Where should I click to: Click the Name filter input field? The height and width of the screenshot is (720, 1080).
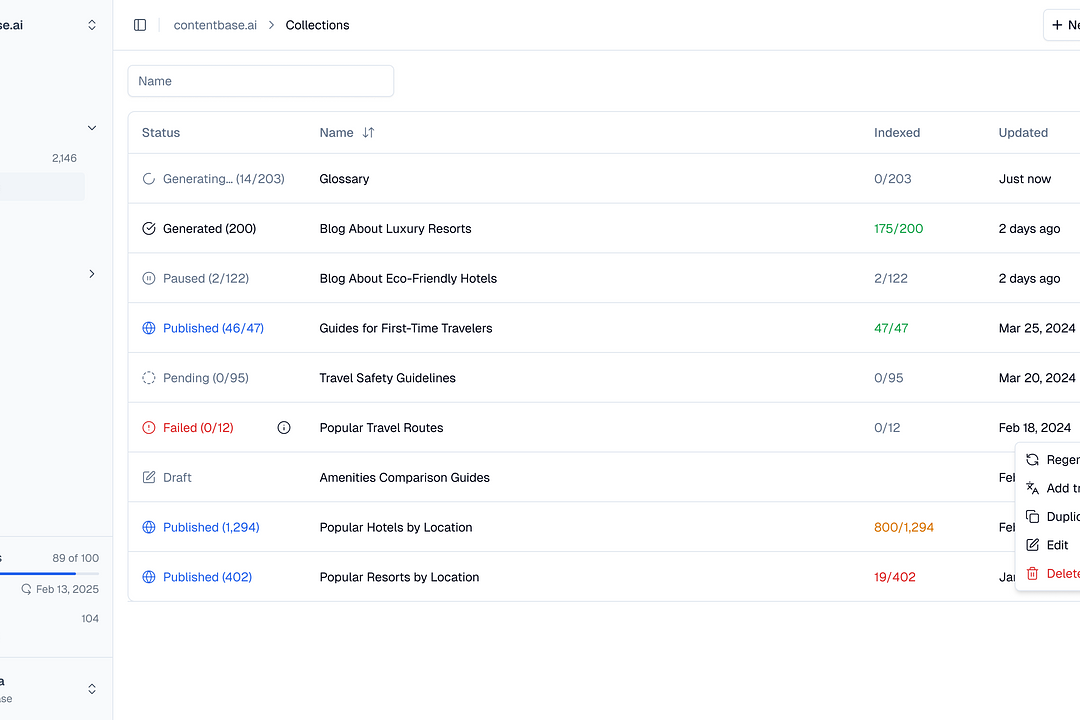(x=260, y=80)
